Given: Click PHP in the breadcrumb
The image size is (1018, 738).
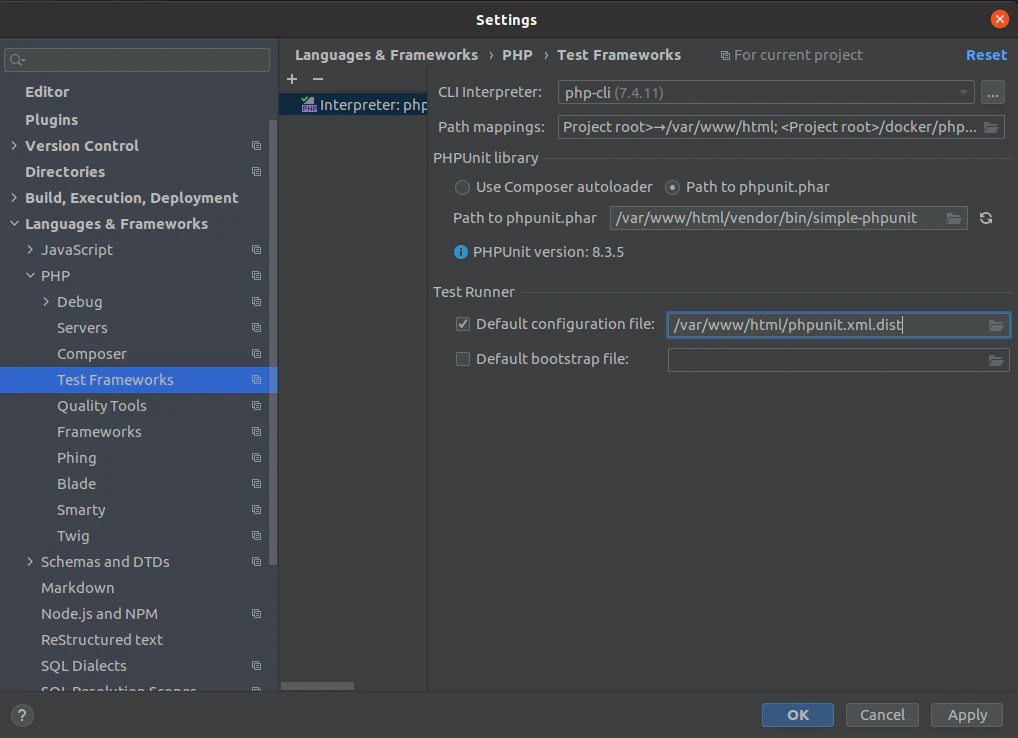Looking at the screenshot, I should tap(517, 55).
